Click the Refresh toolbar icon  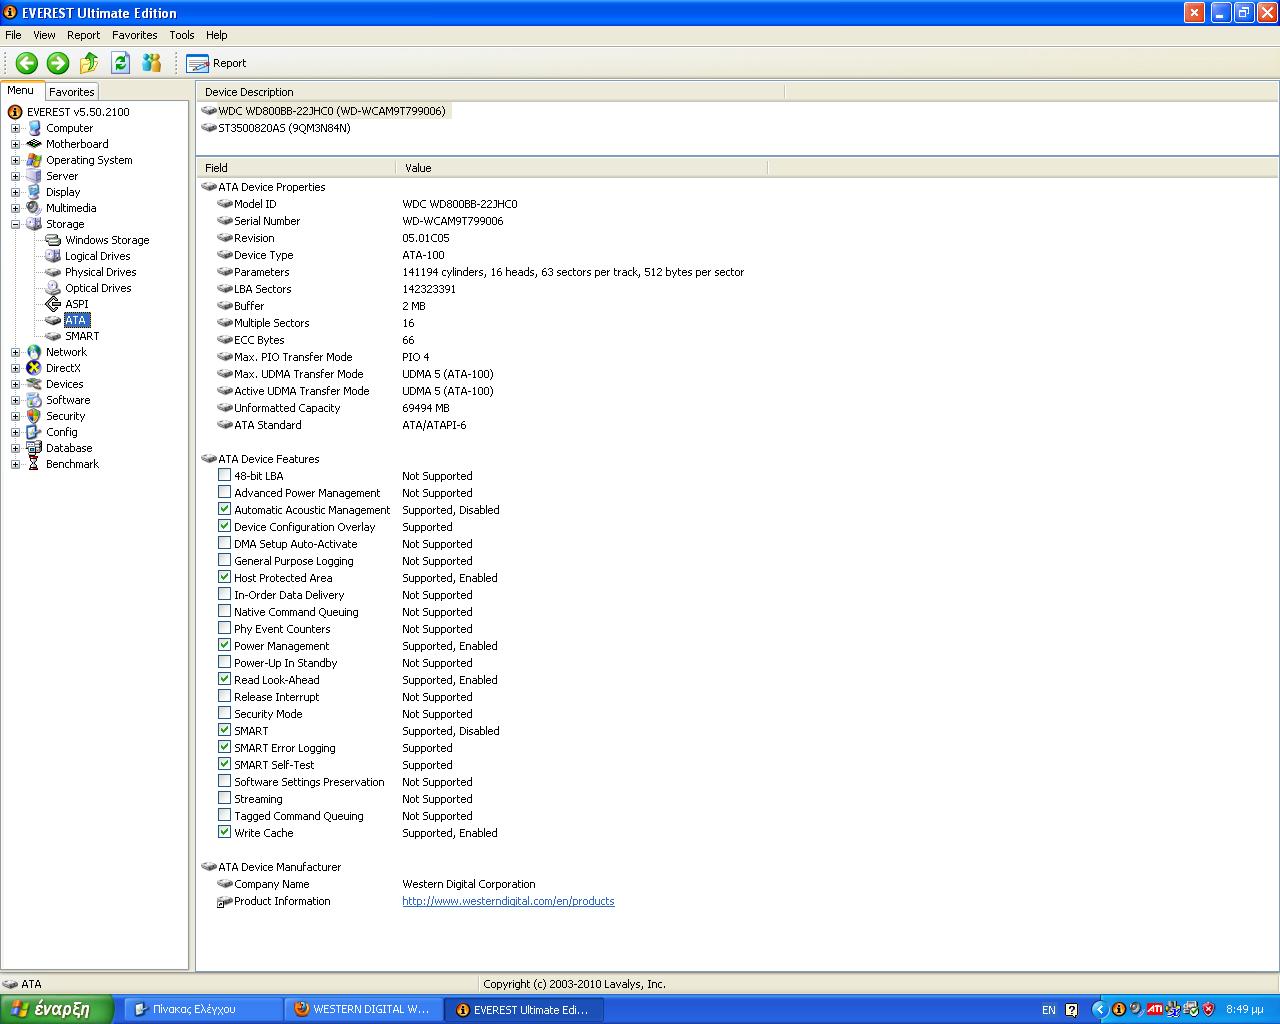click(120, 63)
